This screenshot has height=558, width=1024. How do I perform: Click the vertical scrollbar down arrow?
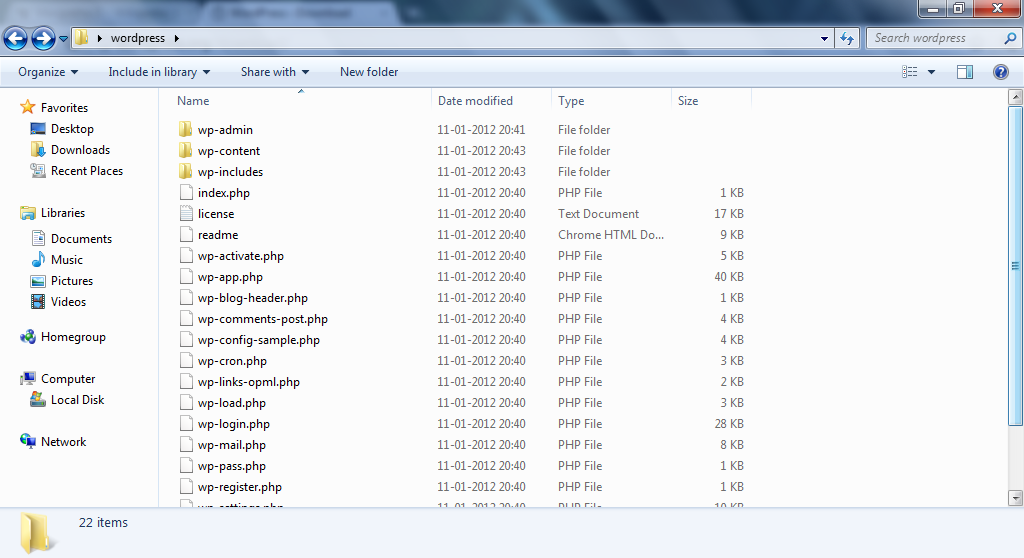(1015, 498)
